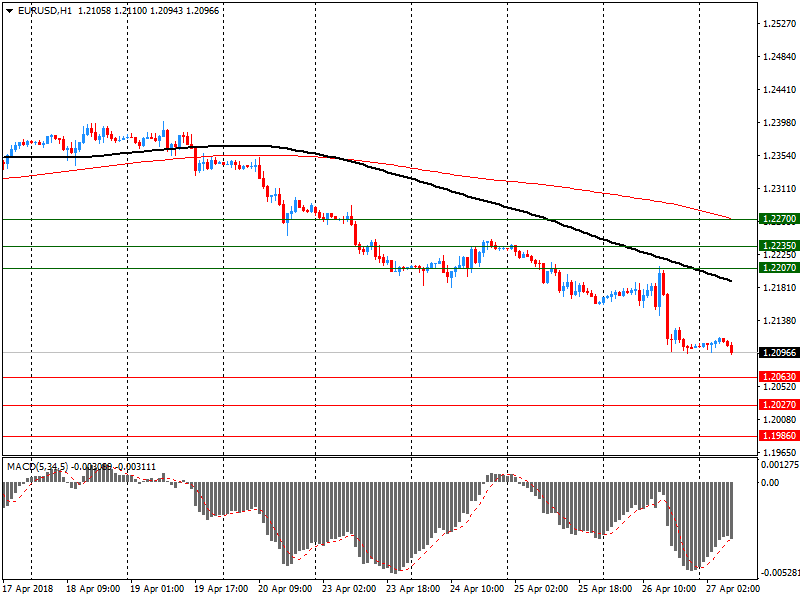Open the EURUSD,H1 chart dropdown triangle
Viewport: 800px width, 600px height.
pos(9,11)
